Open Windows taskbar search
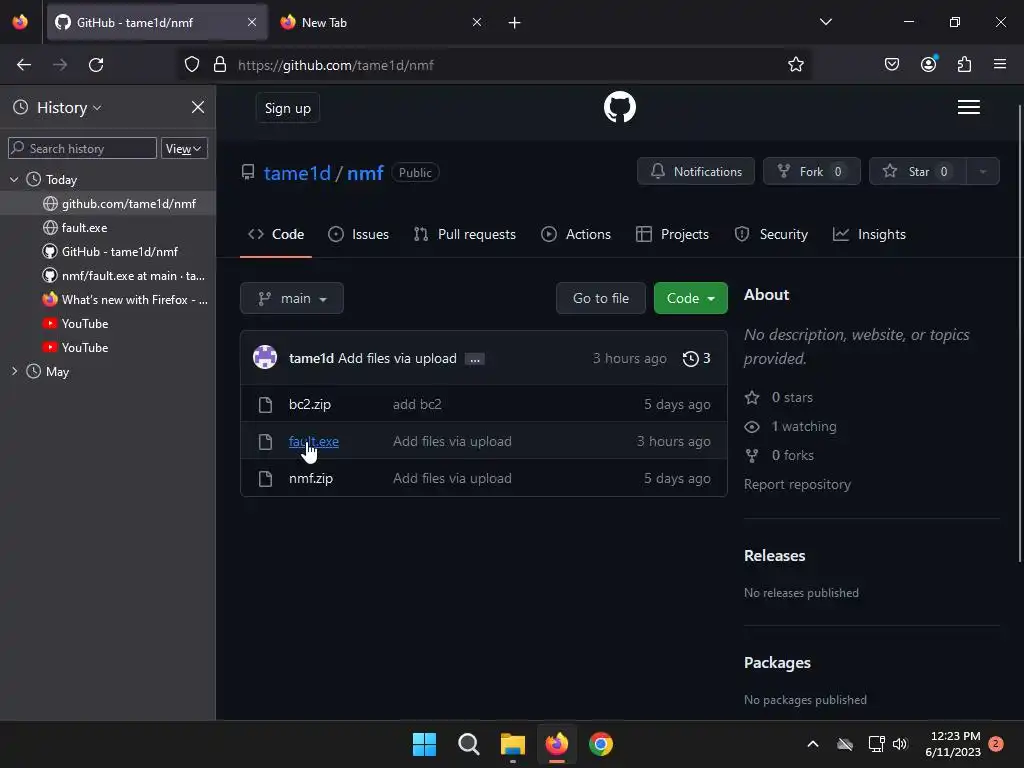 468,744
